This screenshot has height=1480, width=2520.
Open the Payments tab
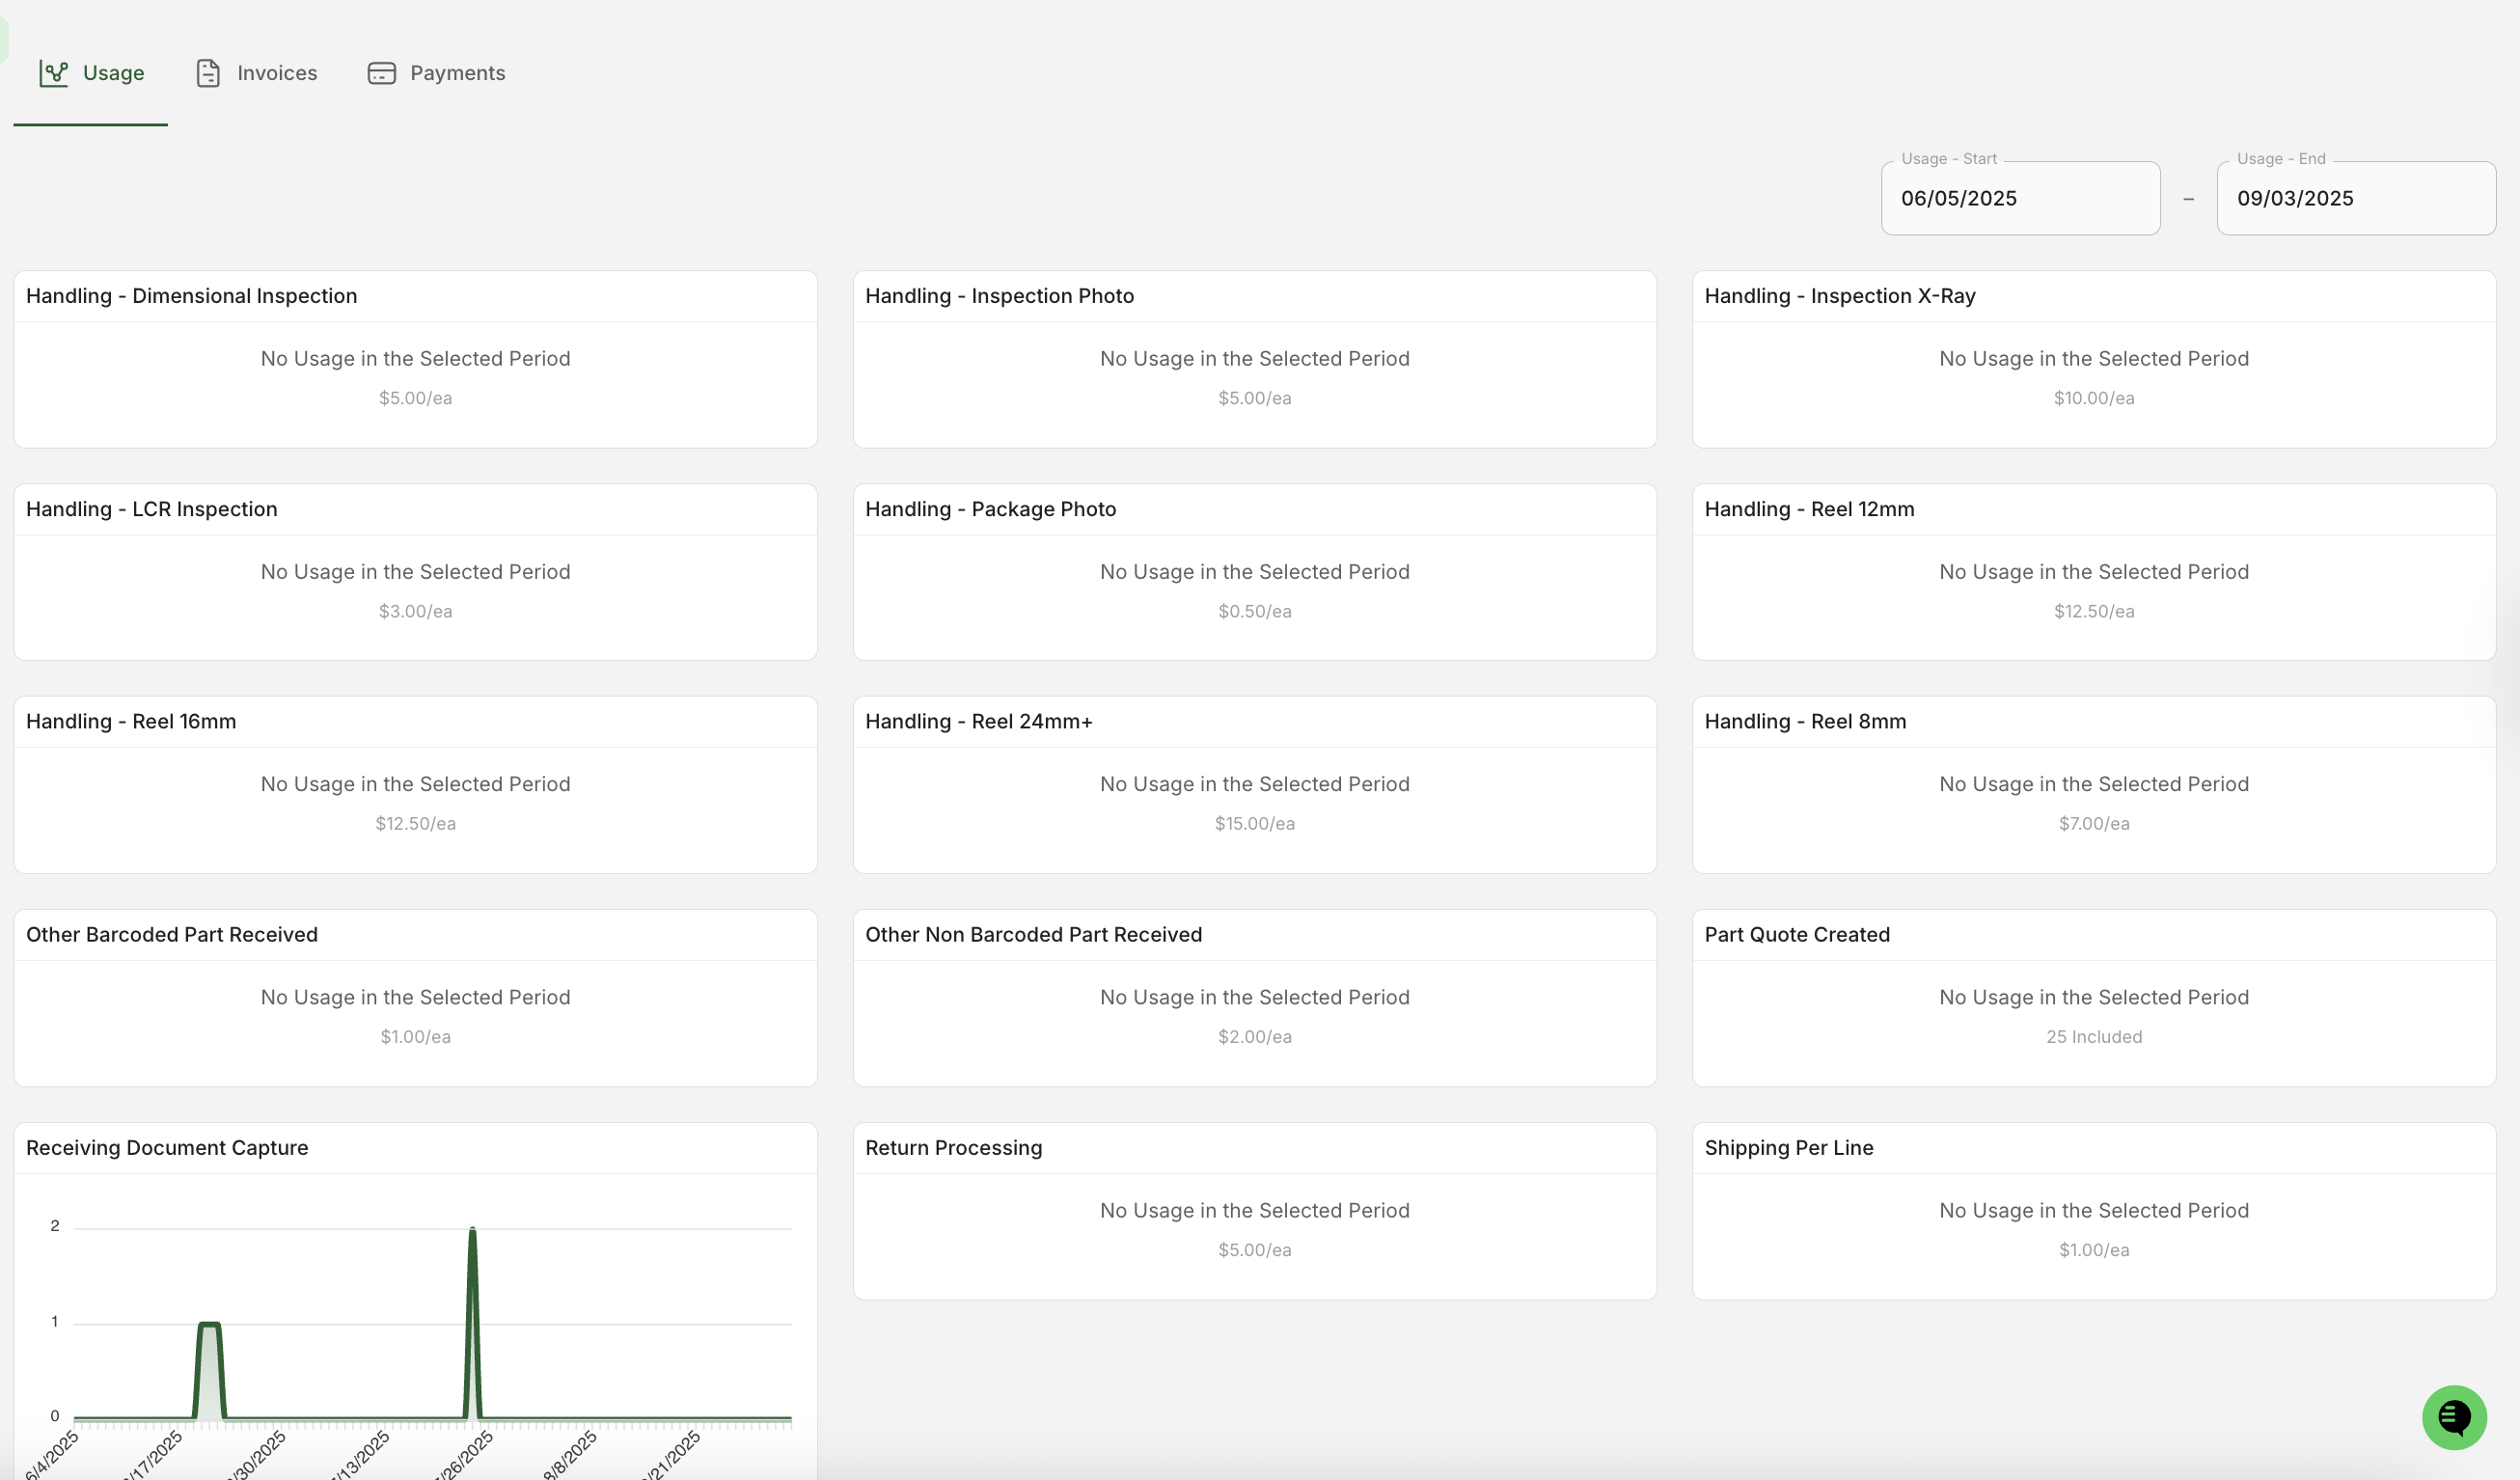(436, 73)
